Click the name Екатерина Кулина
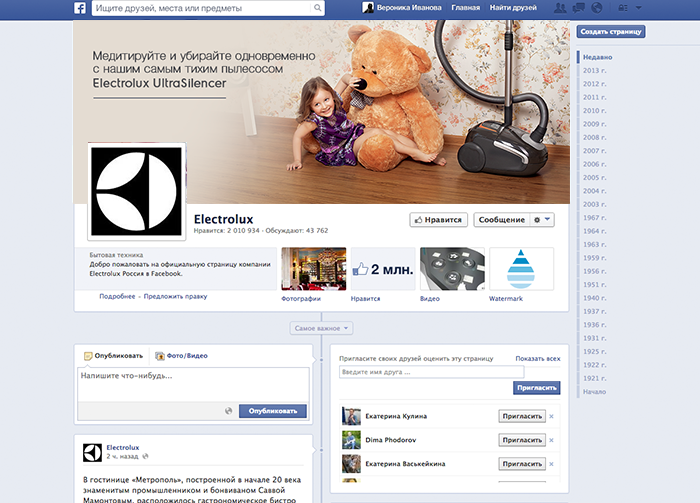Image resolution: width=700 pixels, height=503 pixels. [x=396, y=416]
